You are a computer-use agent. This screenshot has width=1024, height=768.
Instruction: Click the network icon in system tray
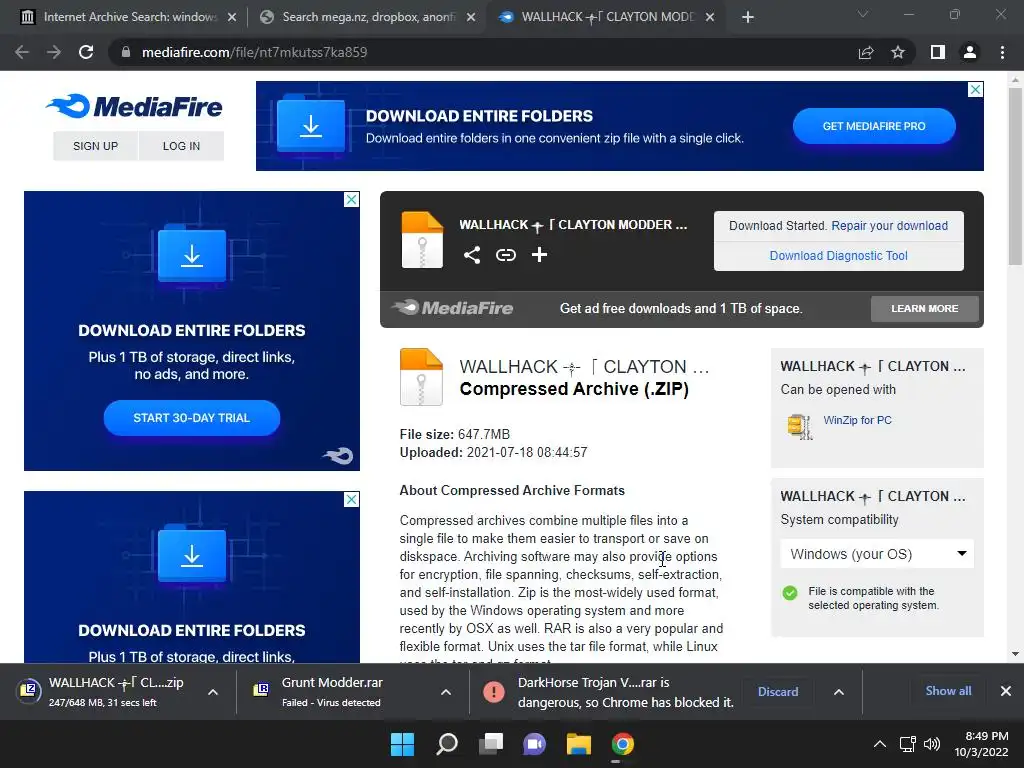pos(907,744)
